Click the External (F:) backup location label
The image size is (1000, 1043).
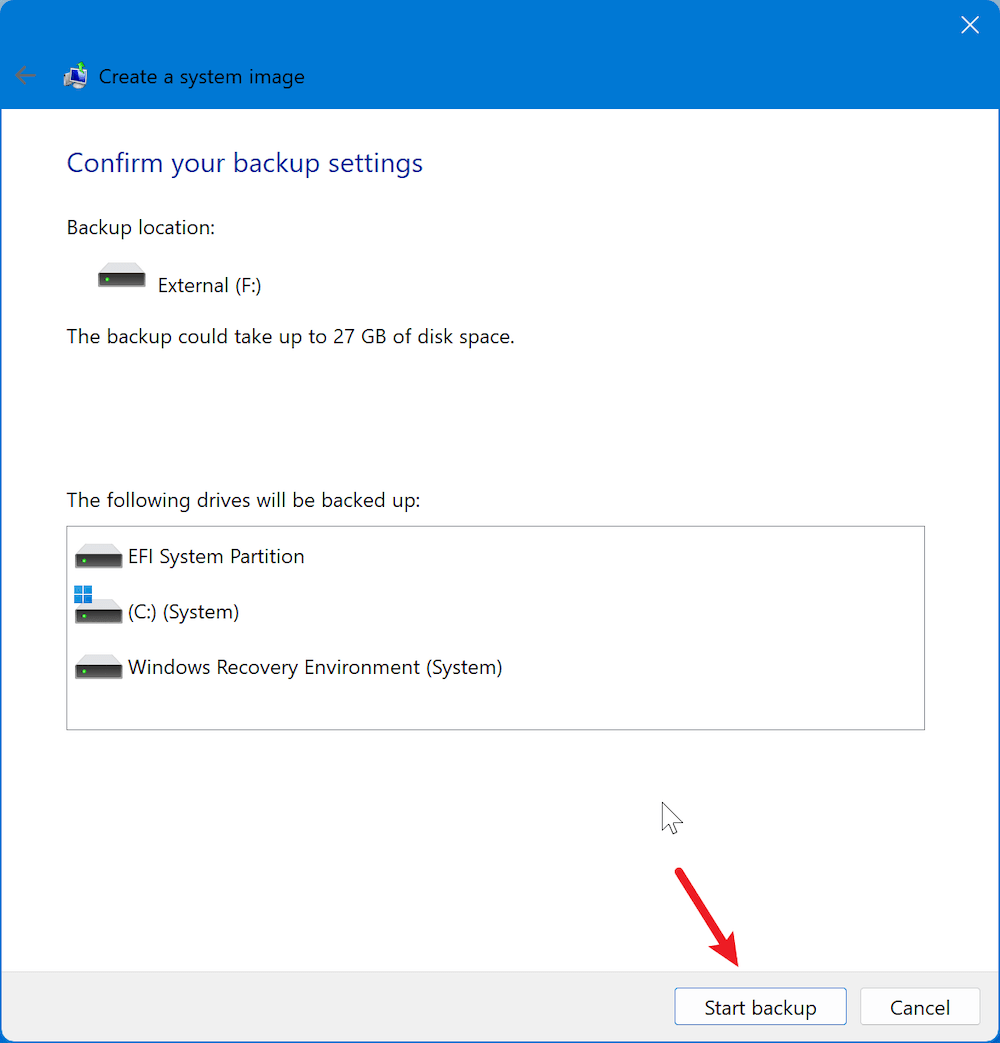click(x=209, y=285)
